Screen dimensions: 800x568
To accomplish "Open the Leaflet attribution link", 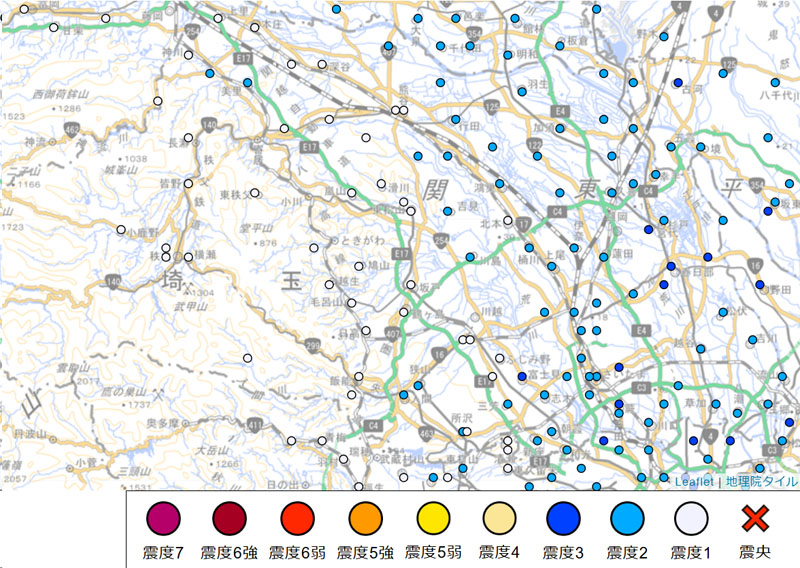I will [x=694, y=482].
